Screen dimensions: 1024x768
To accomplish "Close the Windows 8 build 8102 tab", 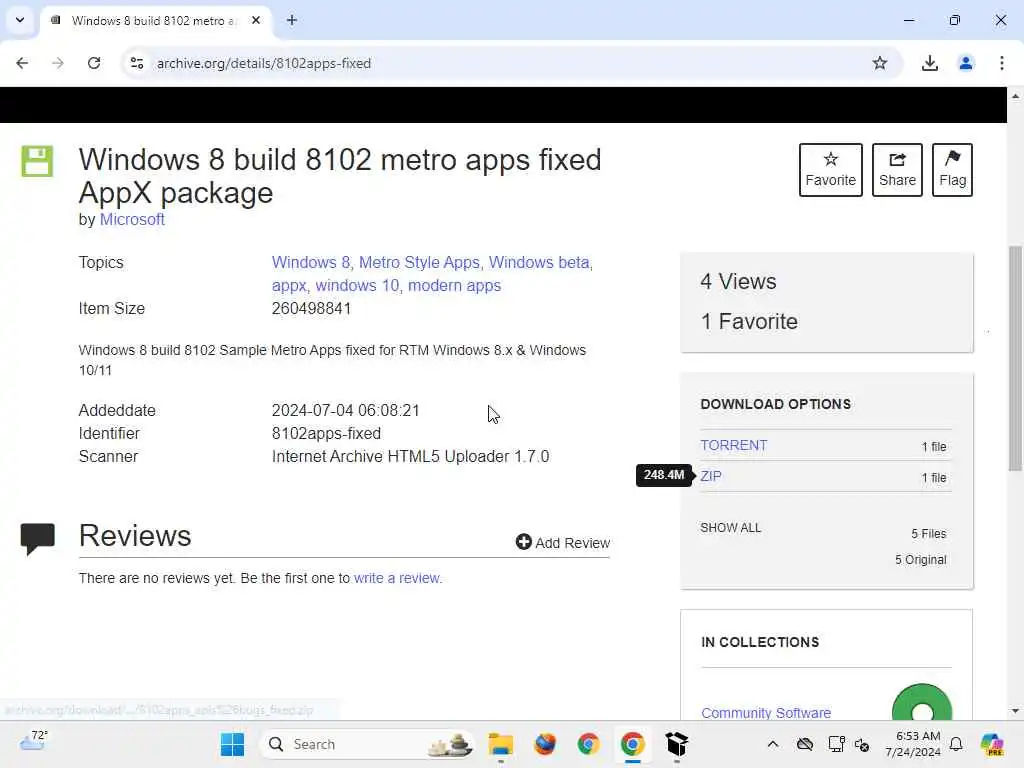I will pos(256,20).
